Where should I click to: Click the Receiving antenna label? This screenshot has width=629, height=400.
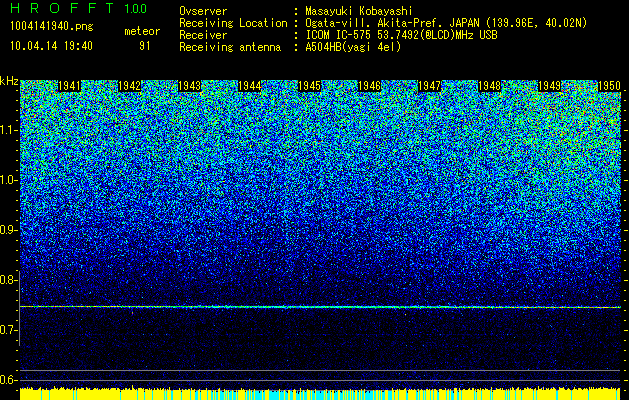(230, 47)
